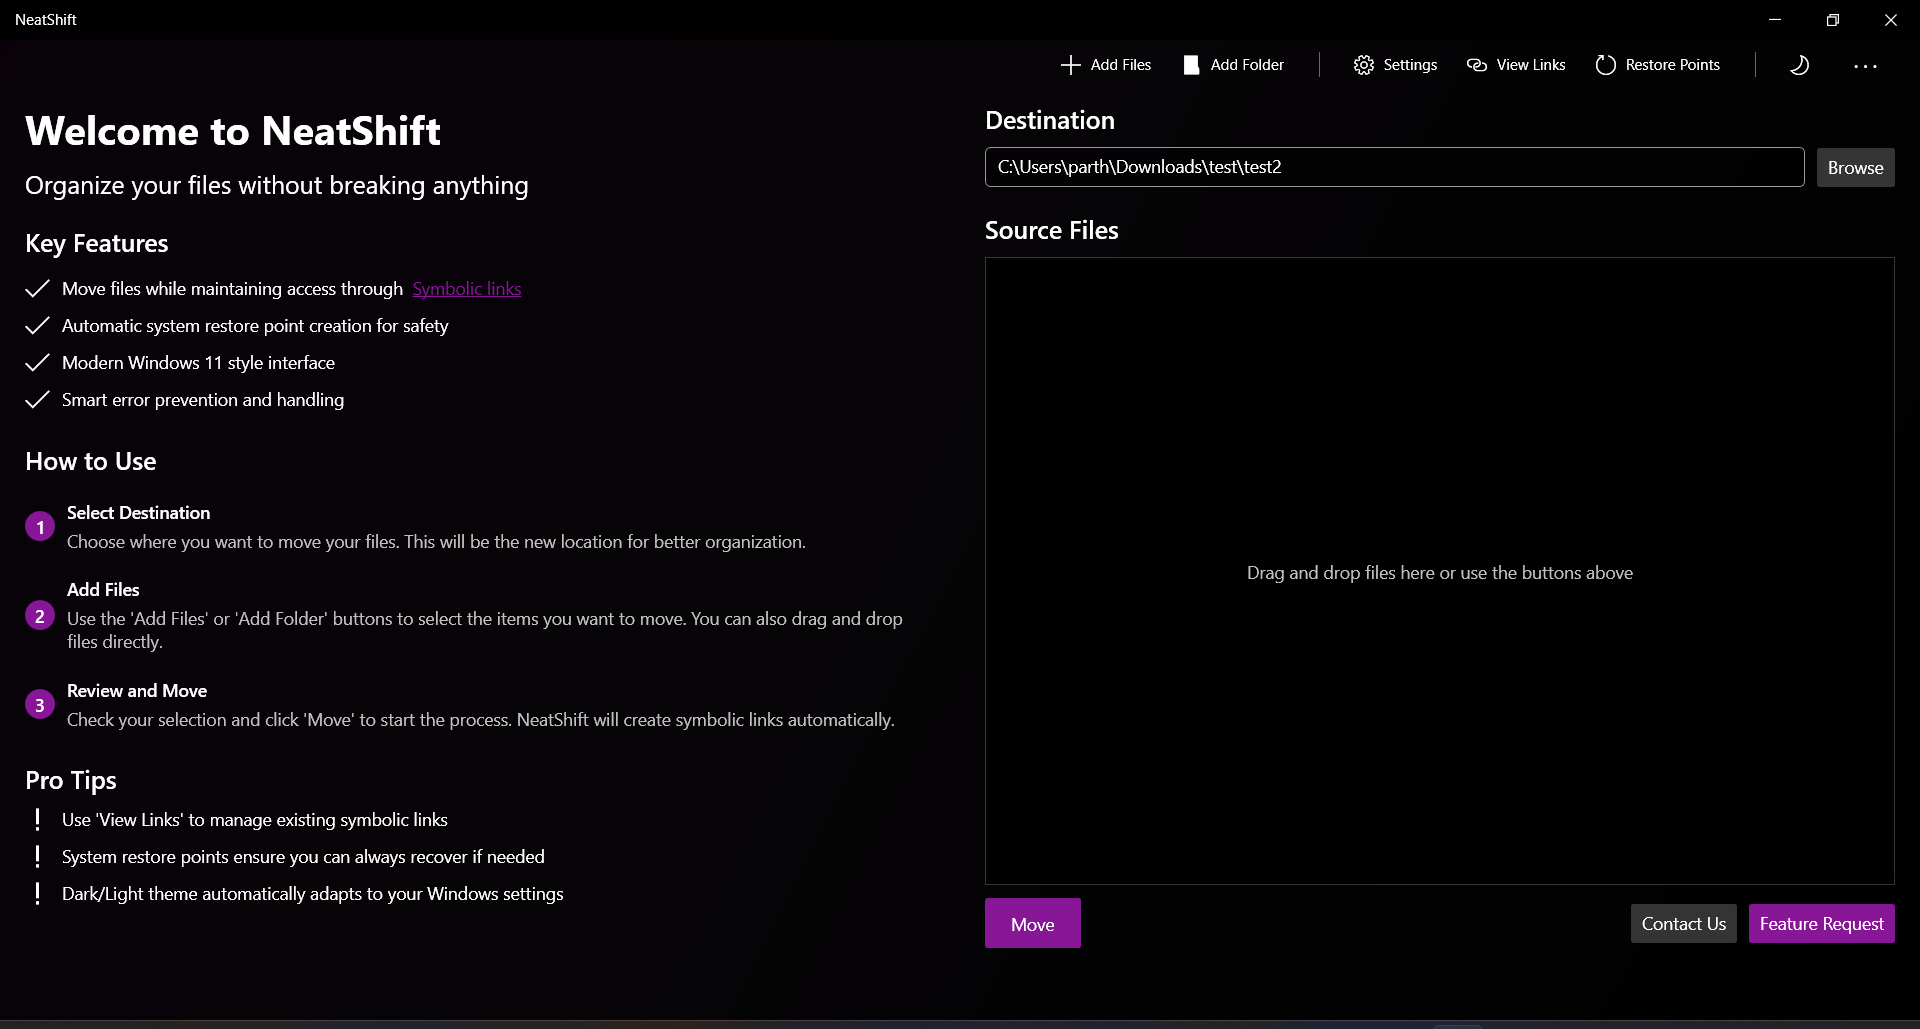Screen dimensions: 1920x1029
Task: Click checkmark beside 'Smart error prevention'
Action: [x=37, y=400]
